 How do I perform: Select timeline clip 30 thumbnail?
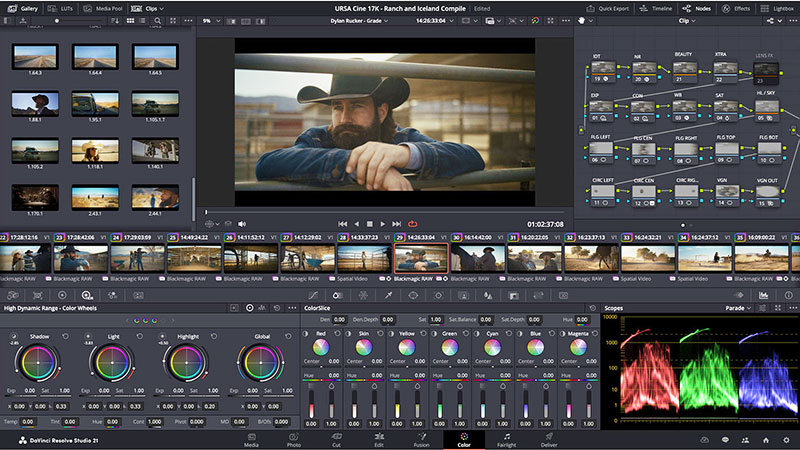click(478, 258)
